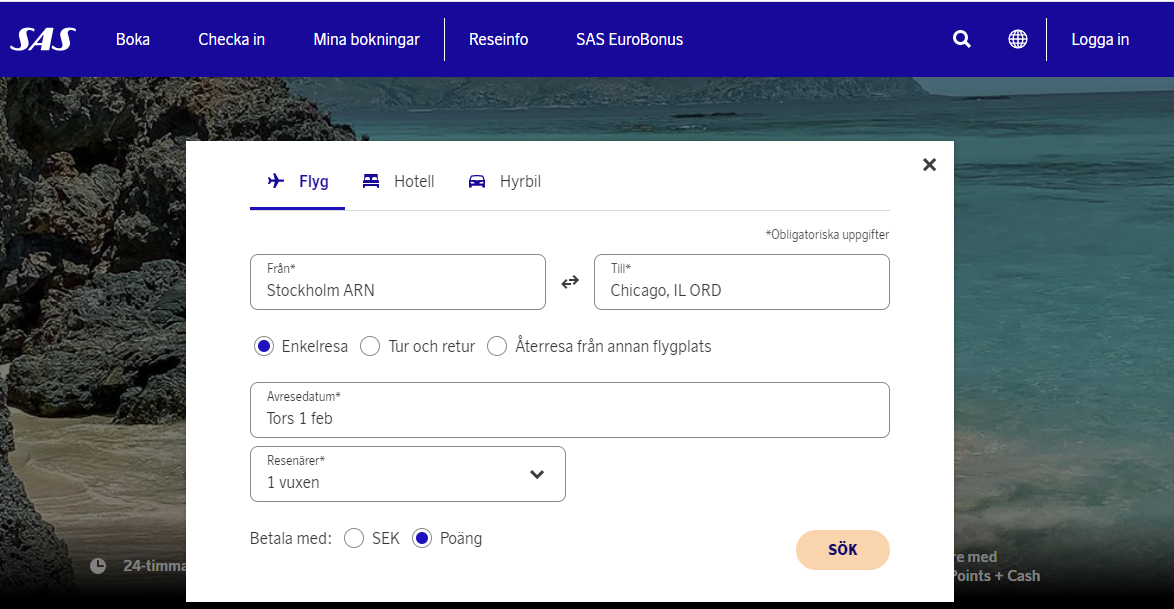Open the SAS EuroBonus menu
Viewport: 1174px width, 609px height.
coord(629,40)
